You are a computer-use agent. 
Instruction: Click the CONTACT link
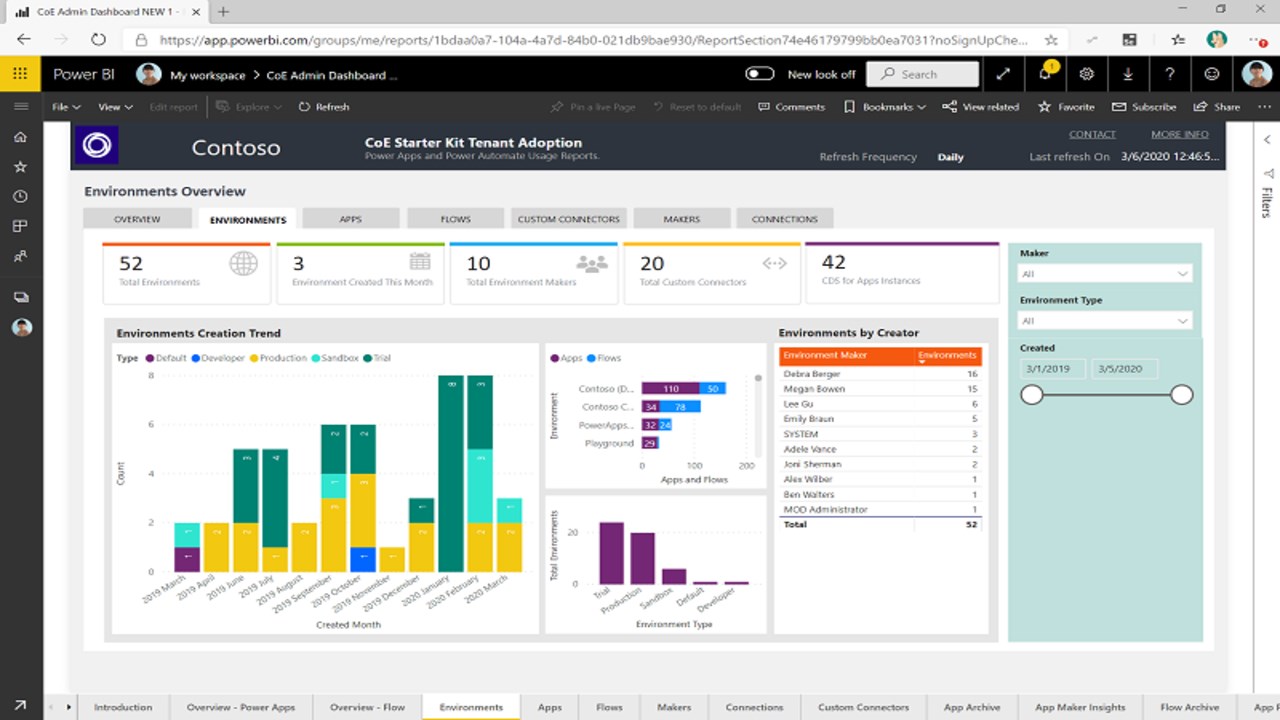(x=1092, y=134)
